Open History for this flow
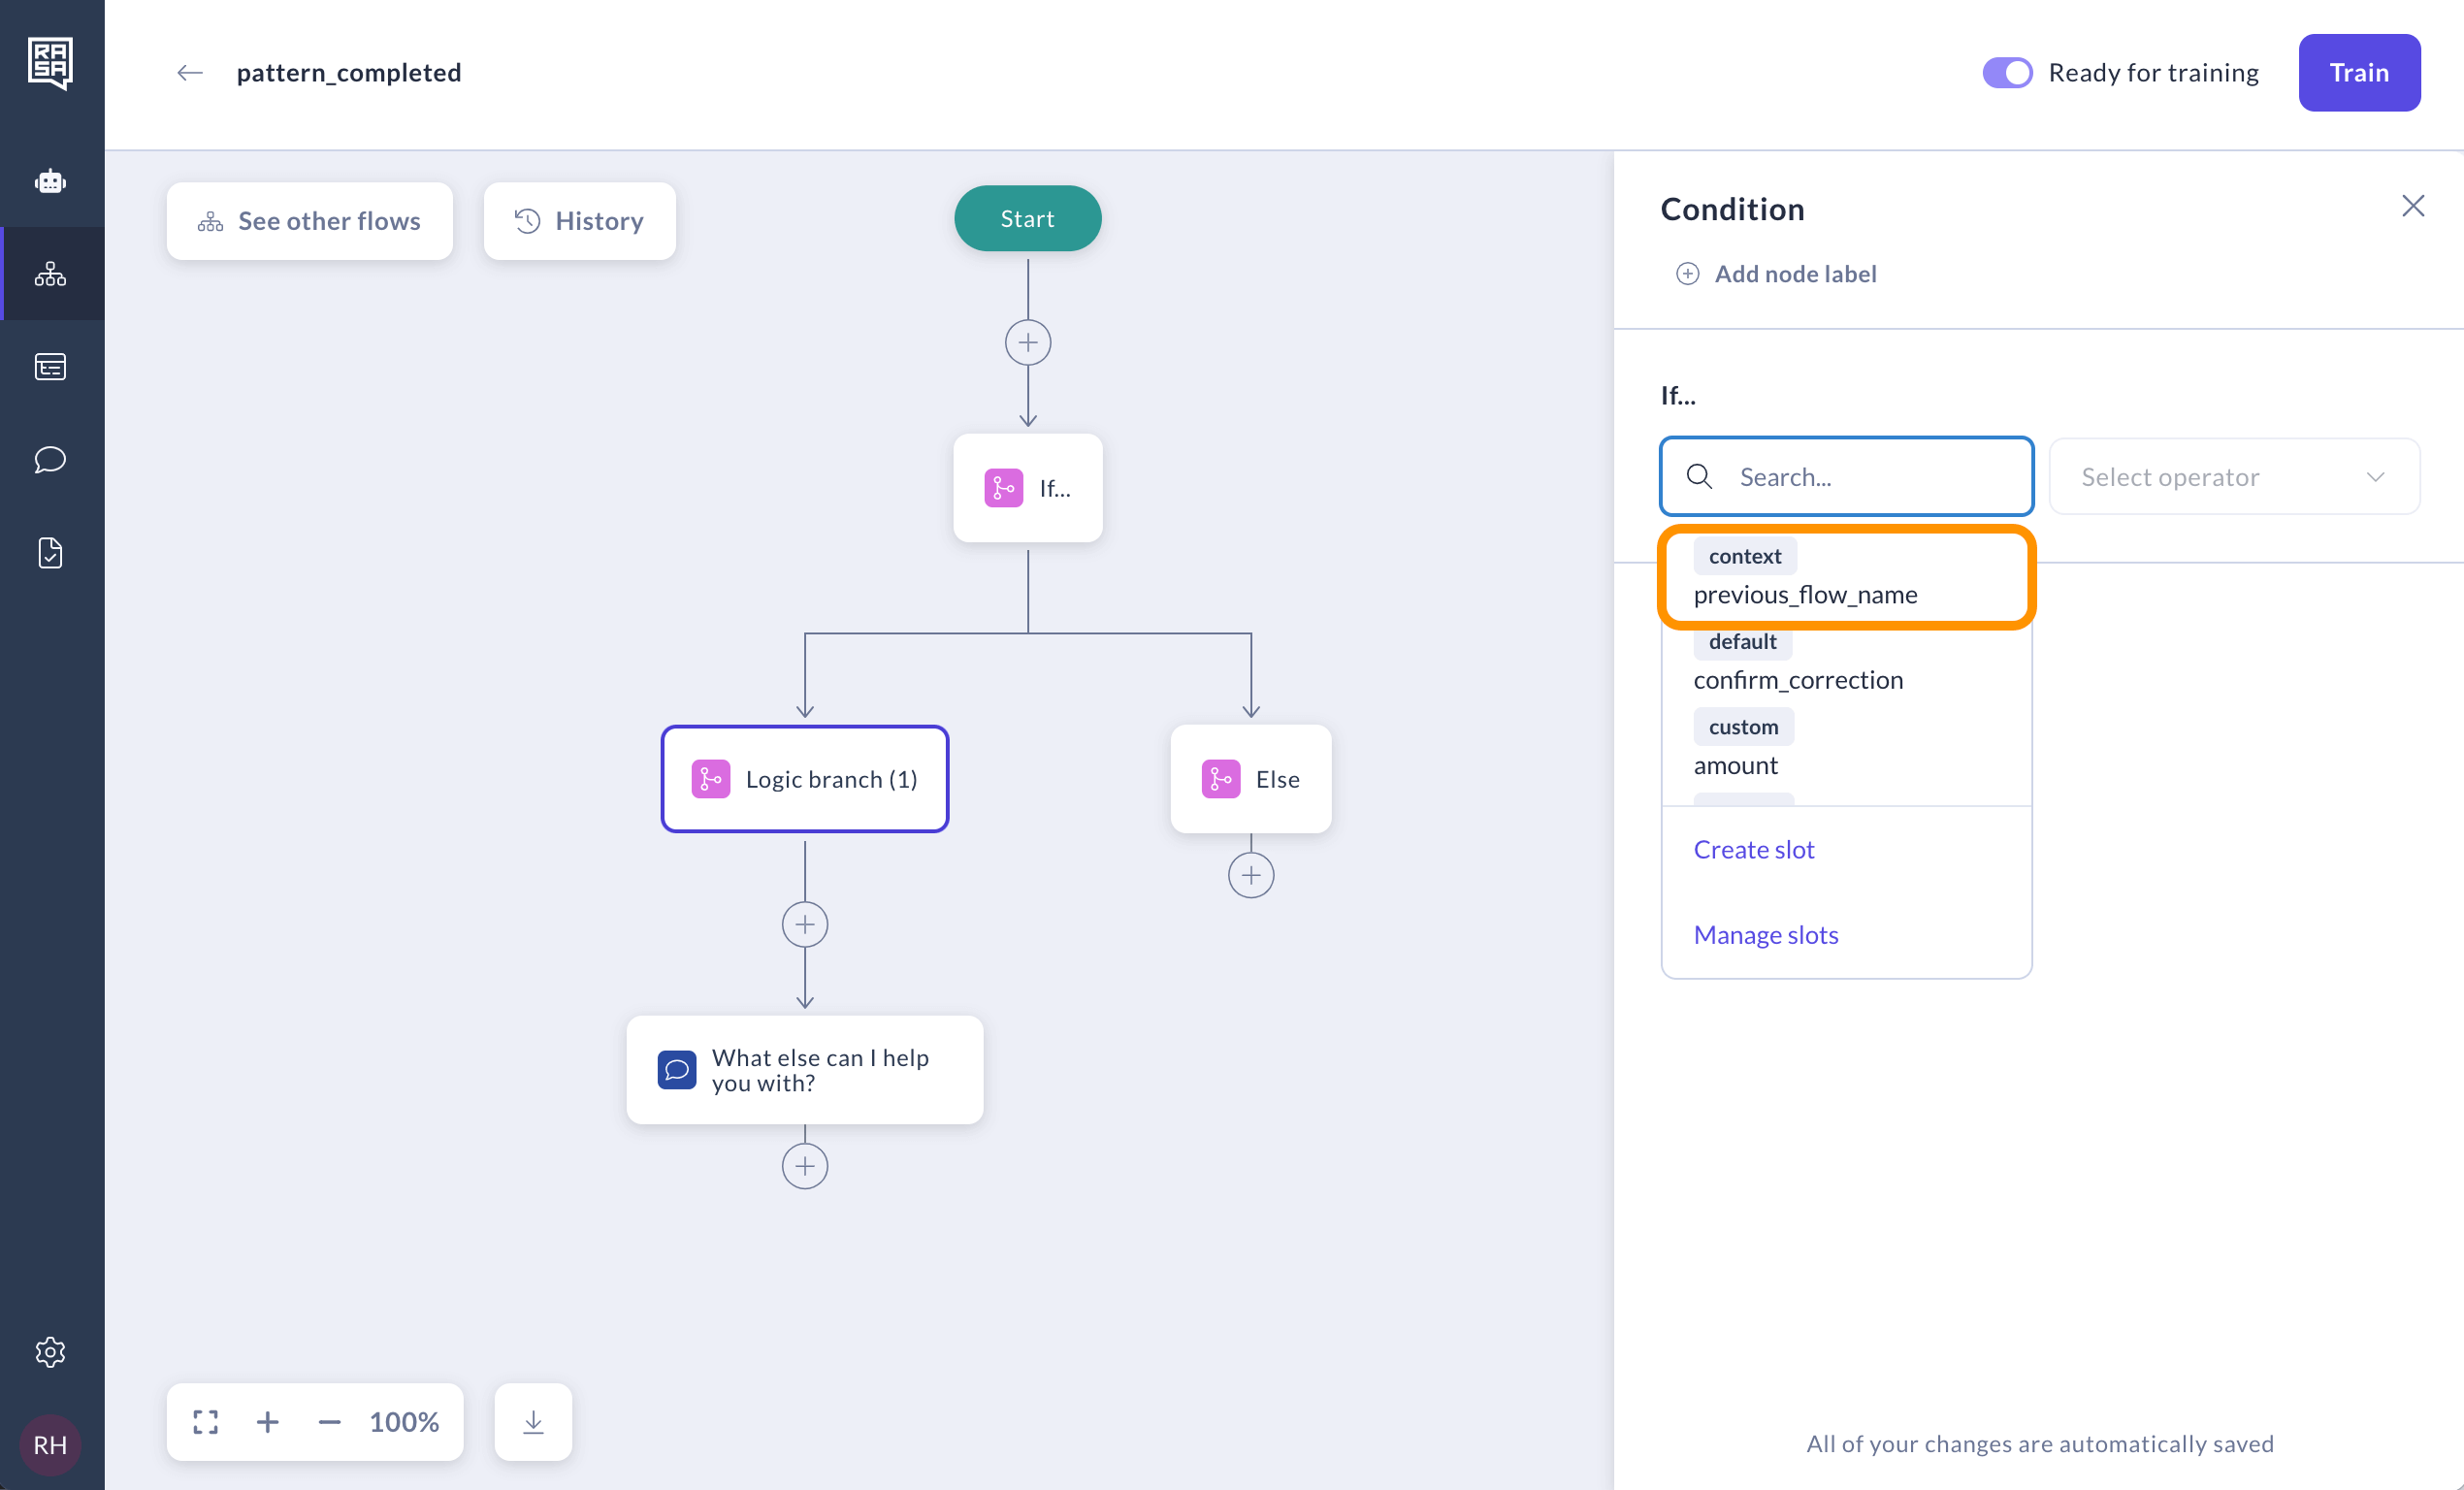The height and width of the screenshot is (1490, 2464). pos(580,220)
